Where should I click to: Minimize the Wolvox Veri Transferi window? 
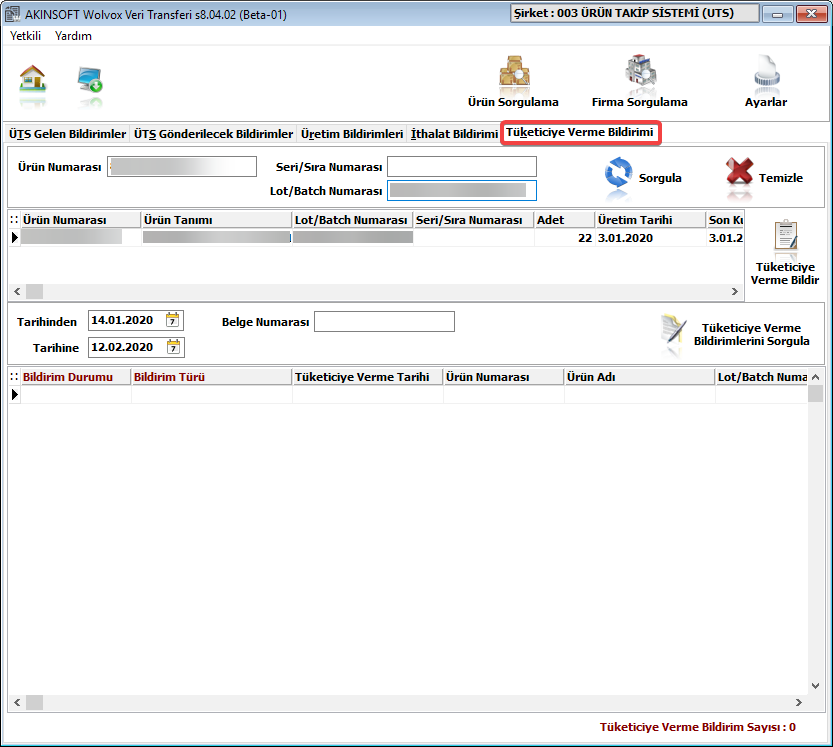click(x=778, y=14)
